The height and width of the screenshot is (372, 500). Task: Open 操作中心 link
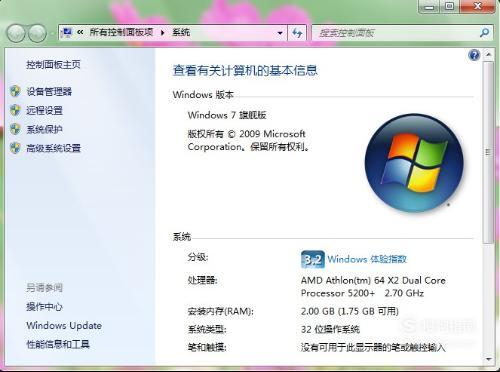pos(44,307)
